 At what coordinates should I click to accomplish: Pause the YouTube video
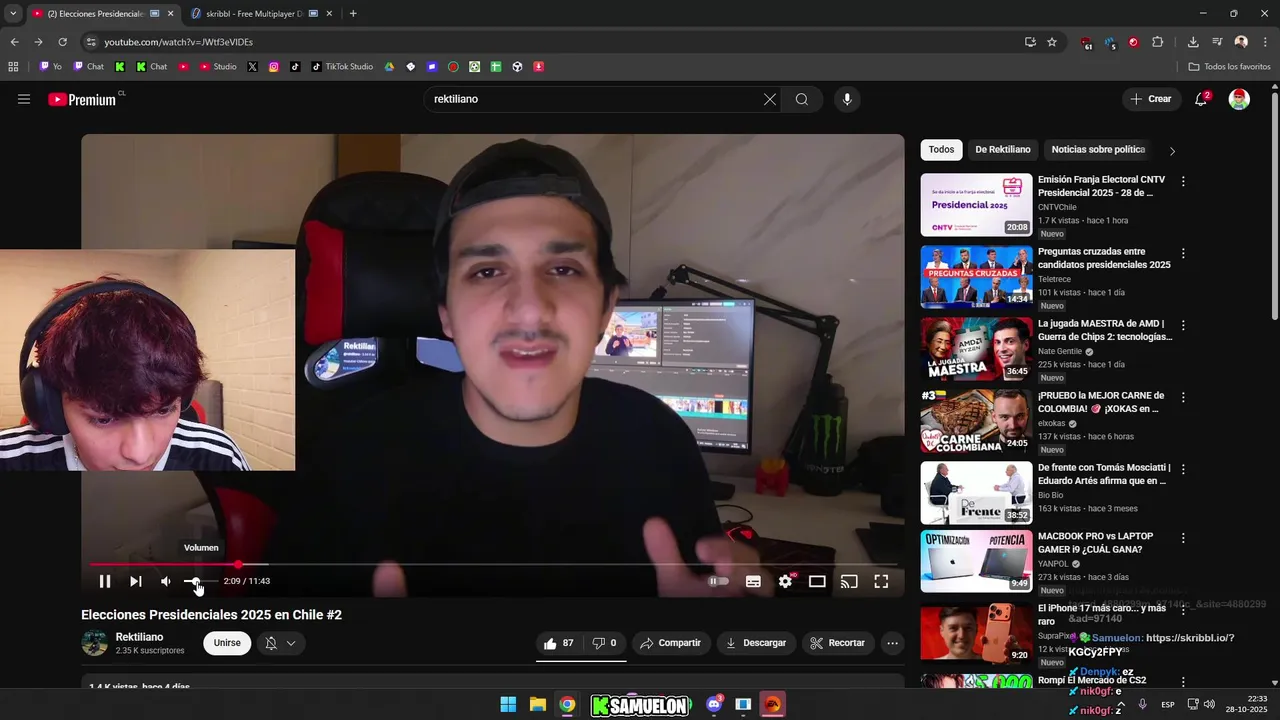(105, 581)
